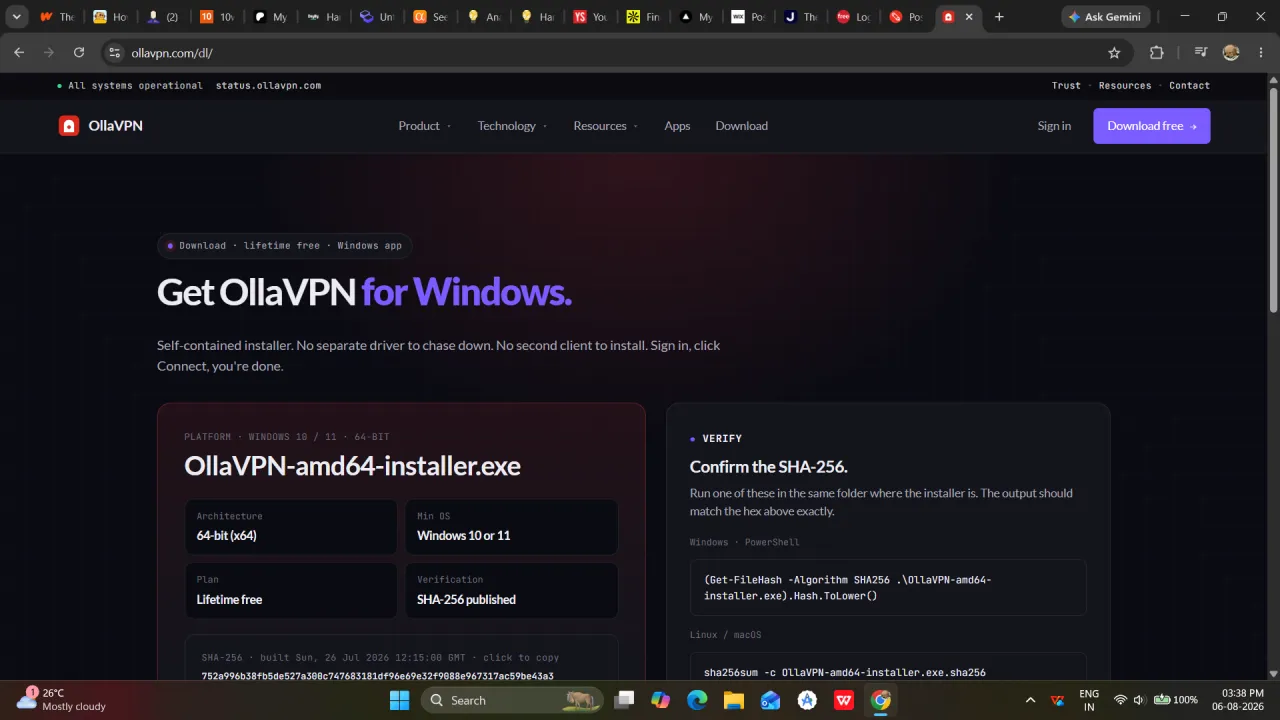Open Wi-Fi network settings in system tray
1280x720 pixels.
1120,700
